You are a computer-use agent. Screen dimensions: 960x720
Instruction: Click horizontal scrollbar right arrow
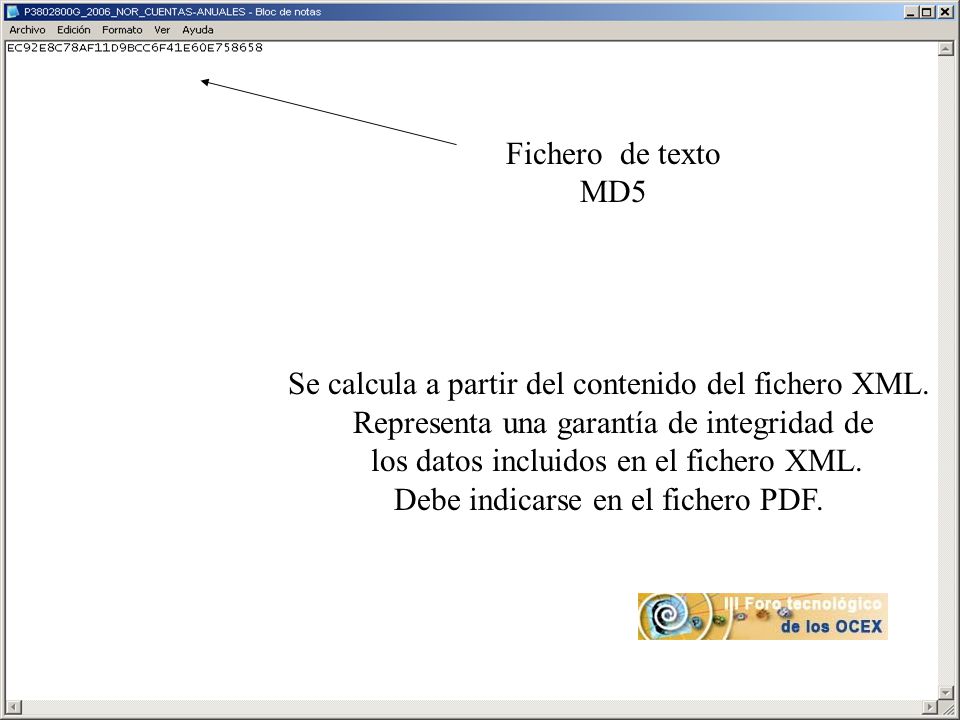(930, 707)
